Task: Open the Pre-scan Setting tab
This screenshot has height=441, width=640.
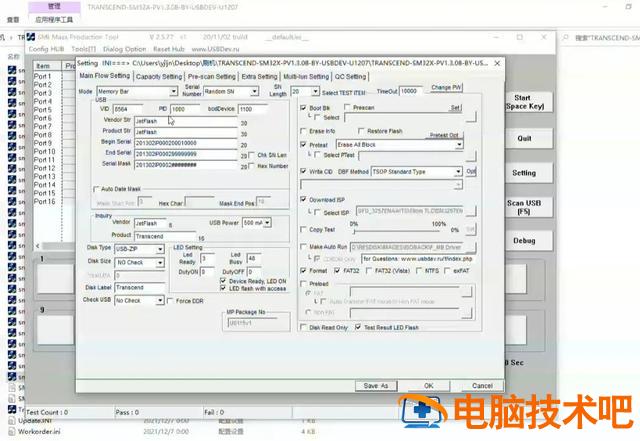Action: click(x=212, y=76)
